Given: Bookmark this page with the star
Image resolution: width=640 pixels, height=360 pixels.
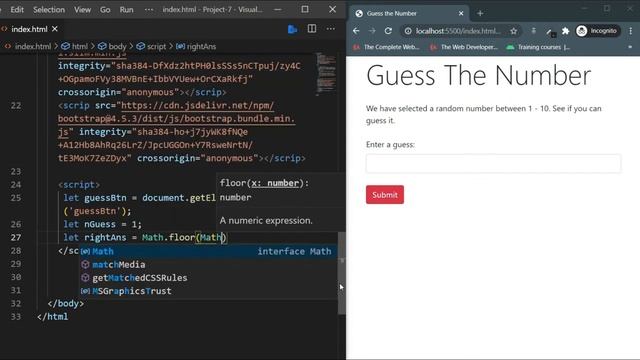Looking at the screenshot, I should [513, 31].
